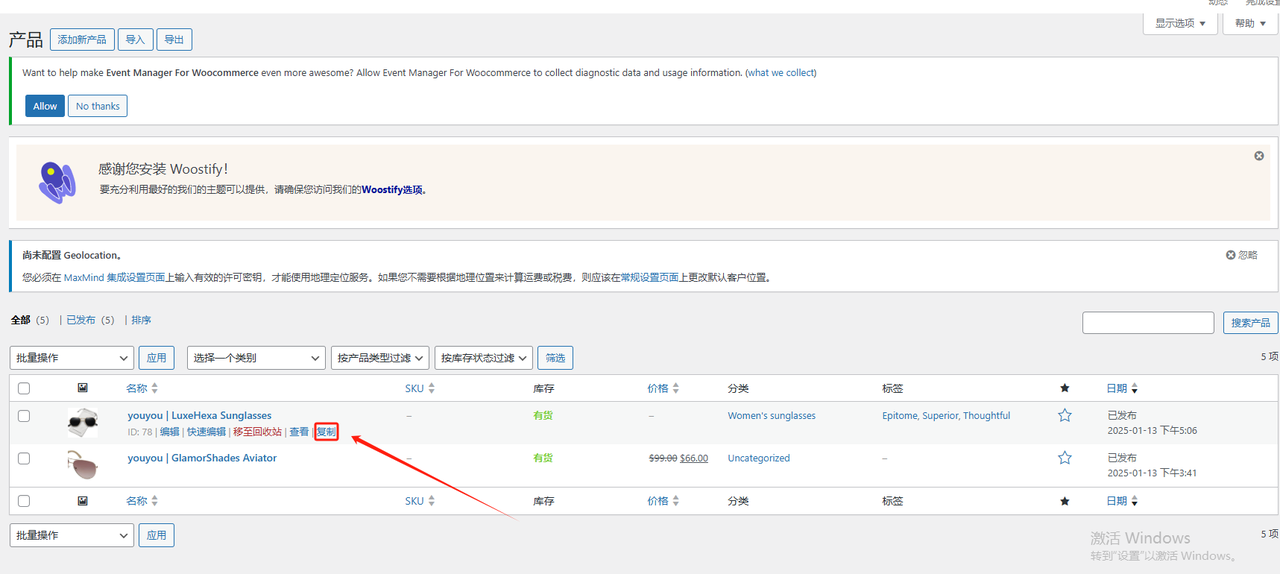Click the Allow button
Screen dimensions: 1280x574
pyautogui.click(x=45, y=106)
